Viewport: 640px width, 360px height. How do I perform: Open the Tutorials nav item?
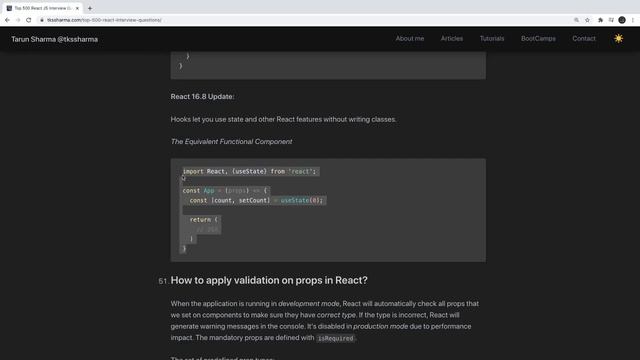click(492, 38)
